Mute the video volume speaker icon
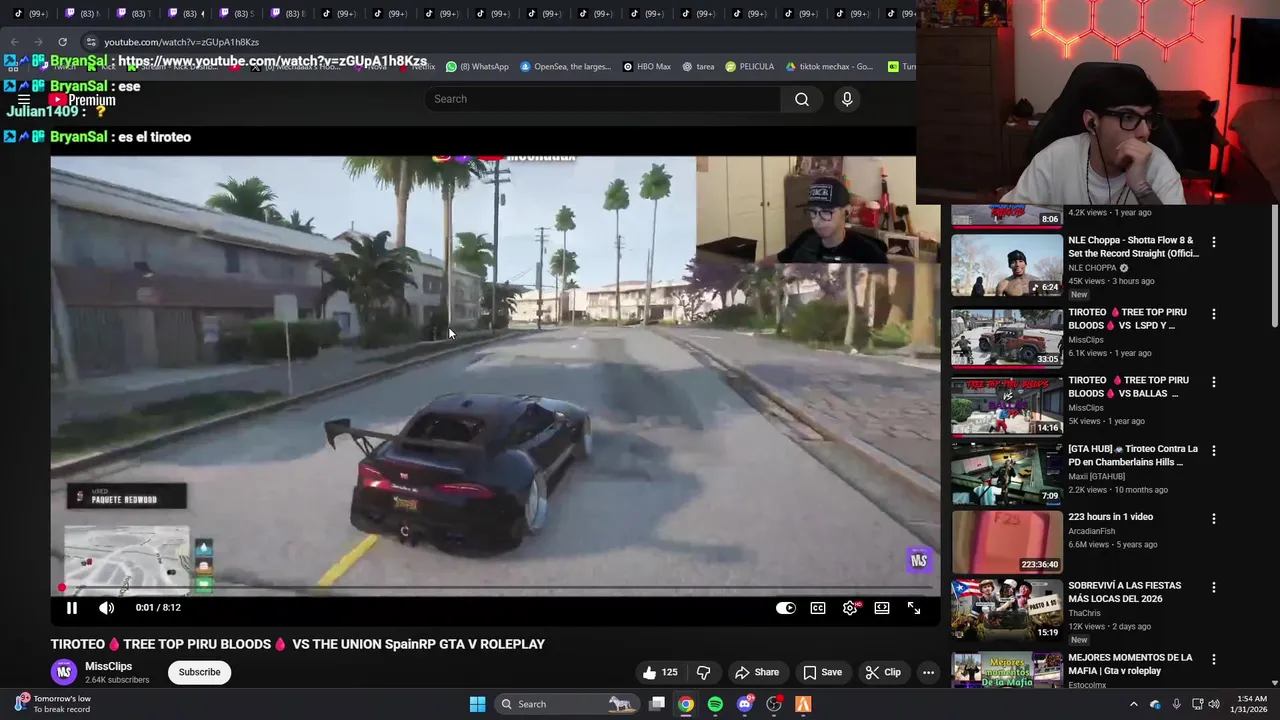This screenshot has width=1280, height=720. 106,608
